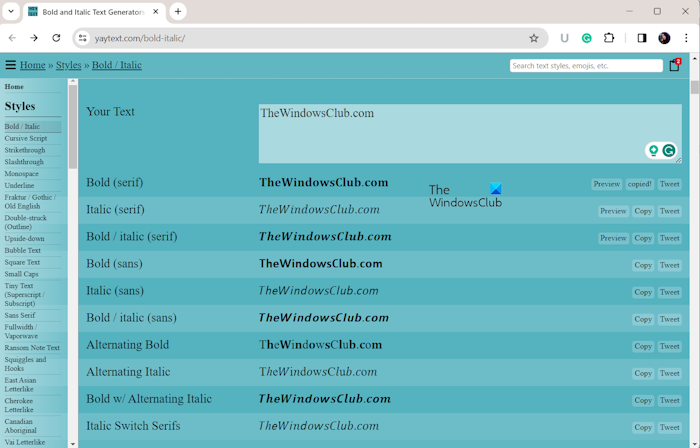This screenshot has width=700, height=448.
Task: Open Fraktur / Gothic / Old English
Action: [x=30, y=202]
